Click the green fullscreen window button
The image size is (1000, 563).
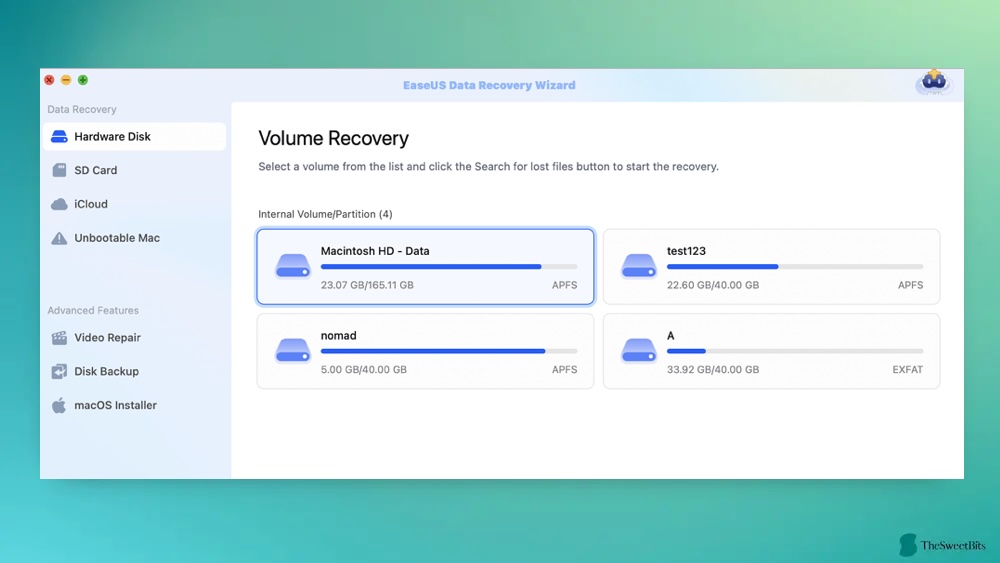tap(83, 80)
